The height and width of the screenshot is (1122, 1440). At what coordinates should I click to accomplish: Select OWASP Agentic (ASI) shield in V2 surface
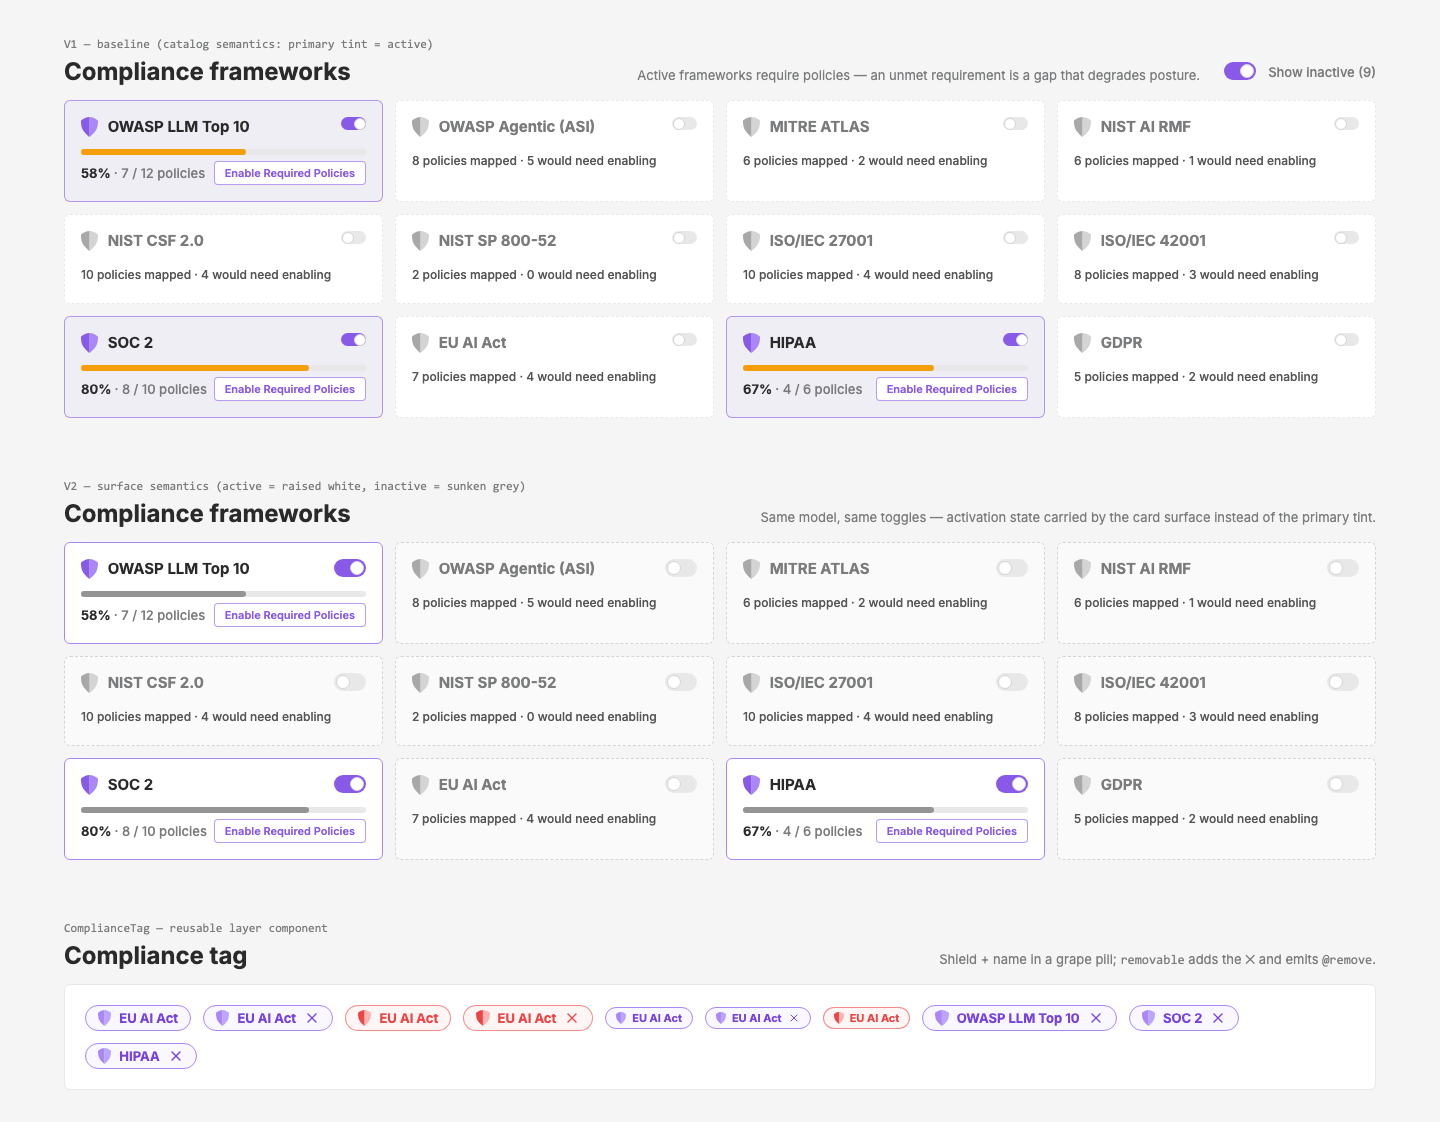421,569
